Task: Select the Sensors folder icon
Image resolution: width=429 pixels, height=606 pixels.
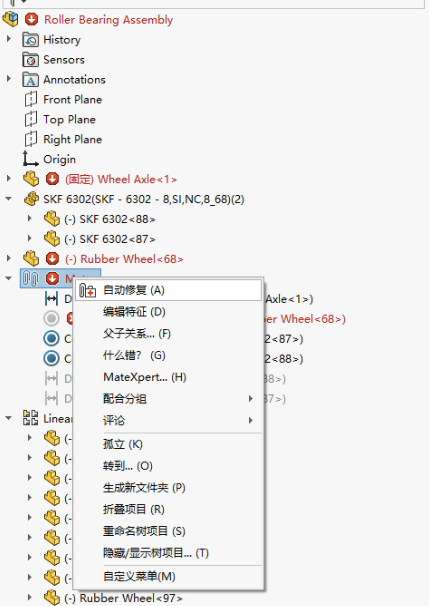Action: click(31, 60)
